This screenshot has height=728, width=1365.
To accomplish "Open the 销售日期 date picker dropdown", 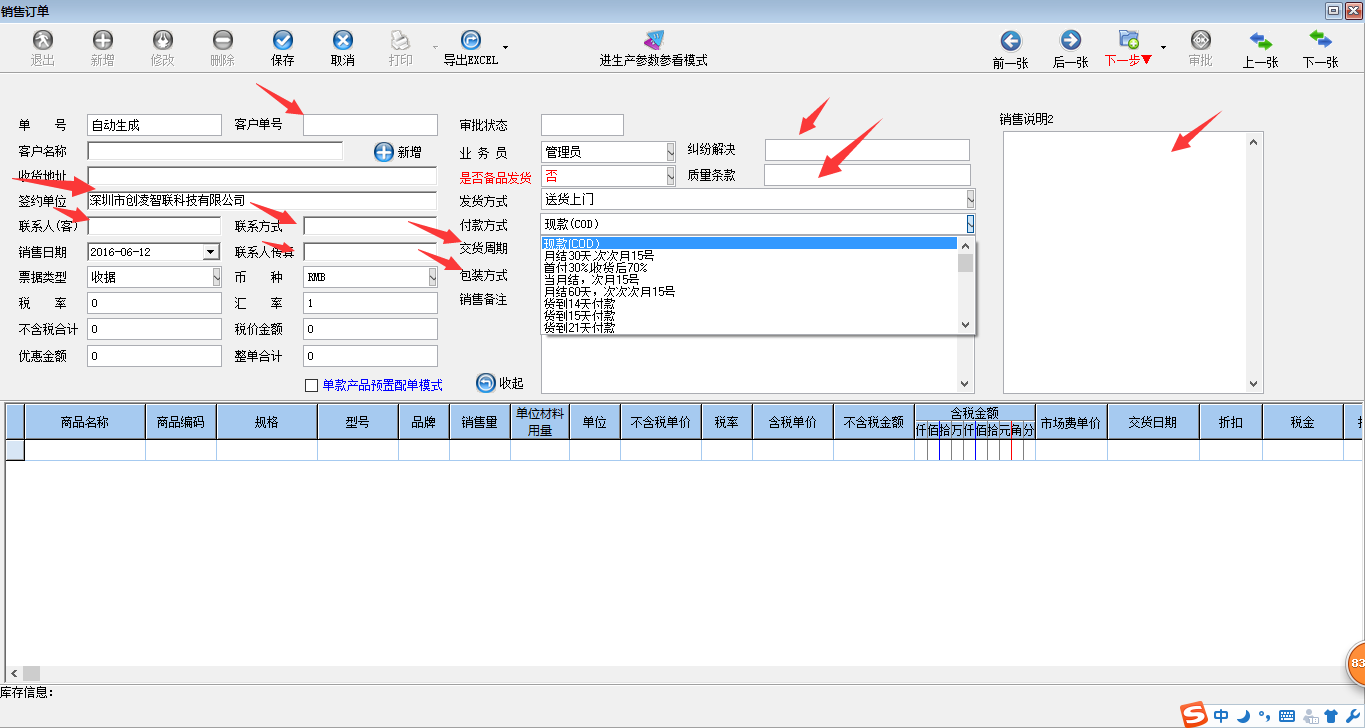I will click(211, 252).
